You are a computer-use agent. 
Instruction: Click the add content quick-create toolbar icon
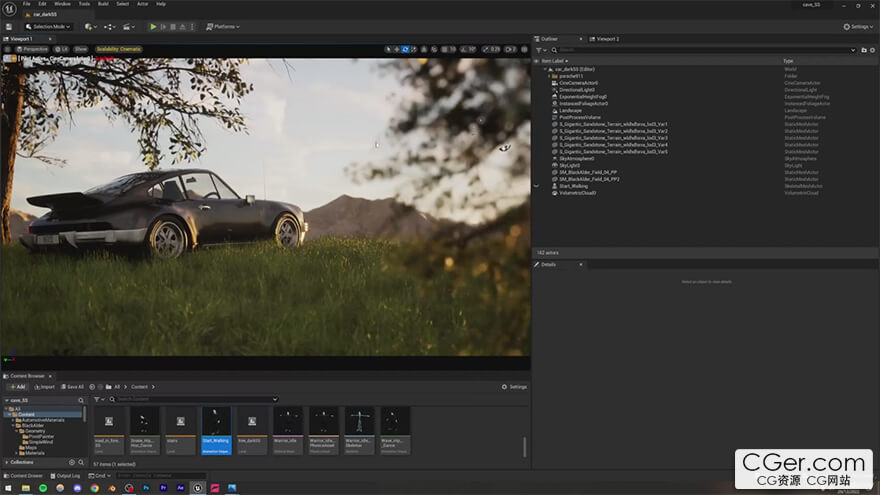90,27
